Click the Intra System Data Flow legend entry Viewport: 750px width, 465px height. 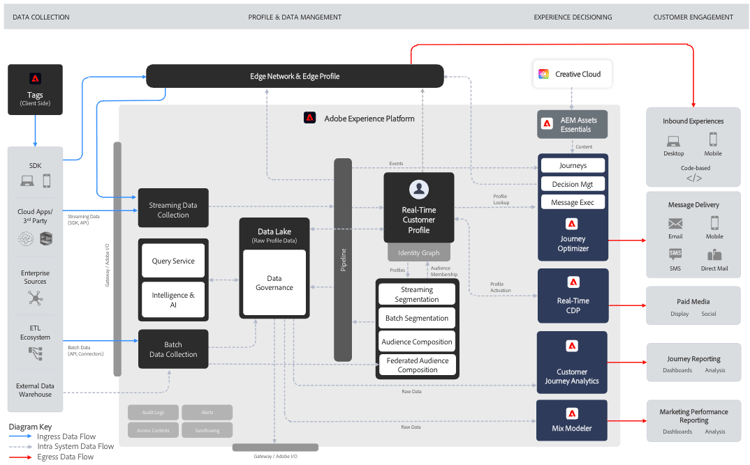62,446
